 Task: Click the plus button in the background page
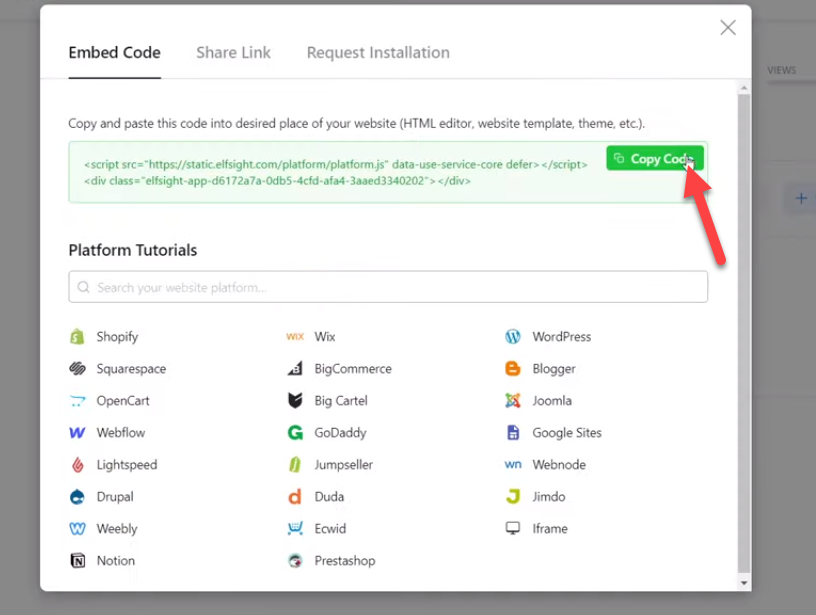(x=801, y=198)
